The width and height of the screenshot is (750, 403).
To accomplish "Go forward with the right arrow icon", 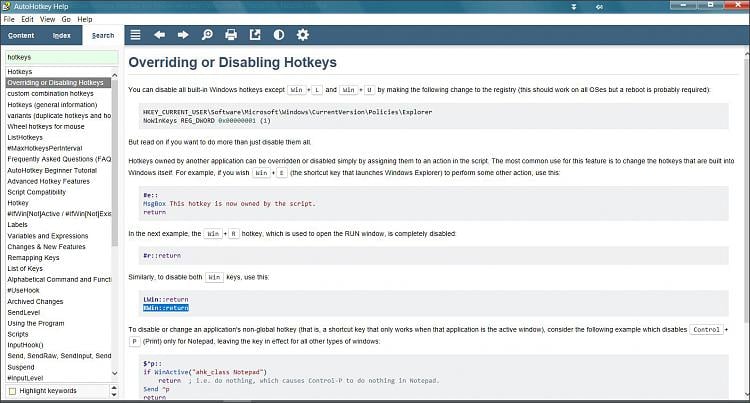I will [183, 35].
